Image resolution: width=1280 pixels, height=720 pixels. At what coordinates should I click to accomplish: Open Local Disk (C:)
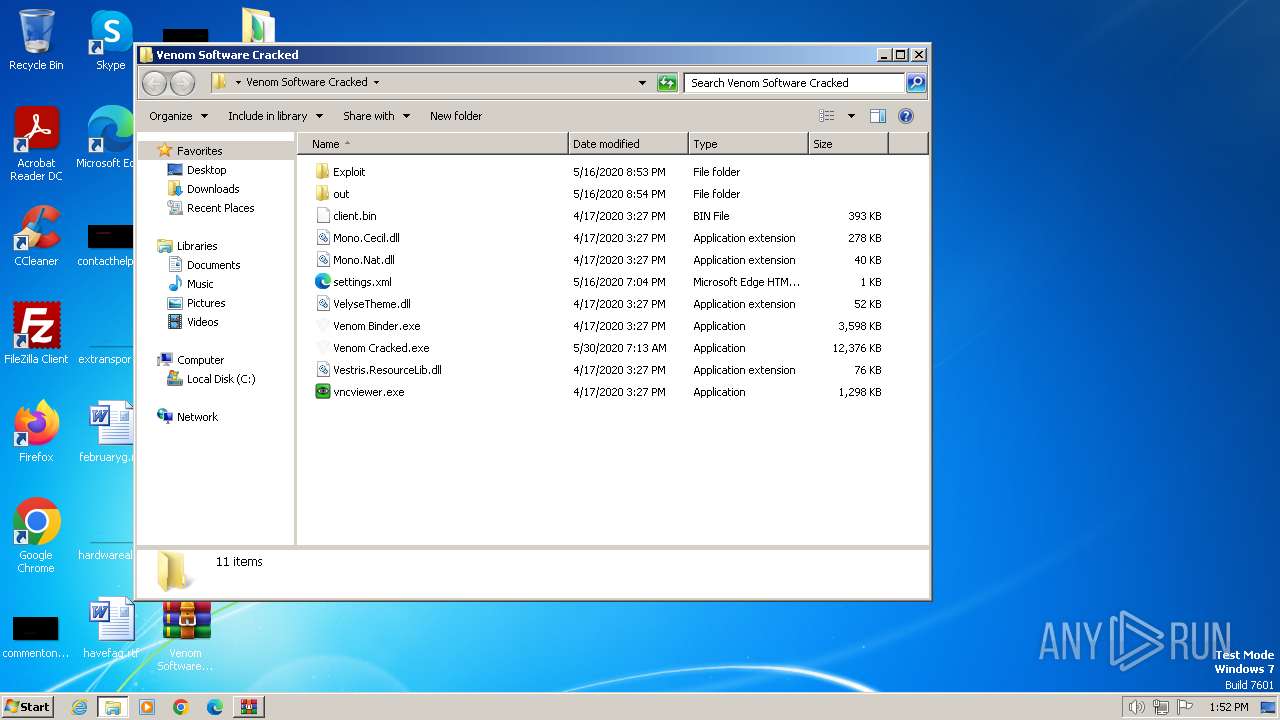pos(221,379)
